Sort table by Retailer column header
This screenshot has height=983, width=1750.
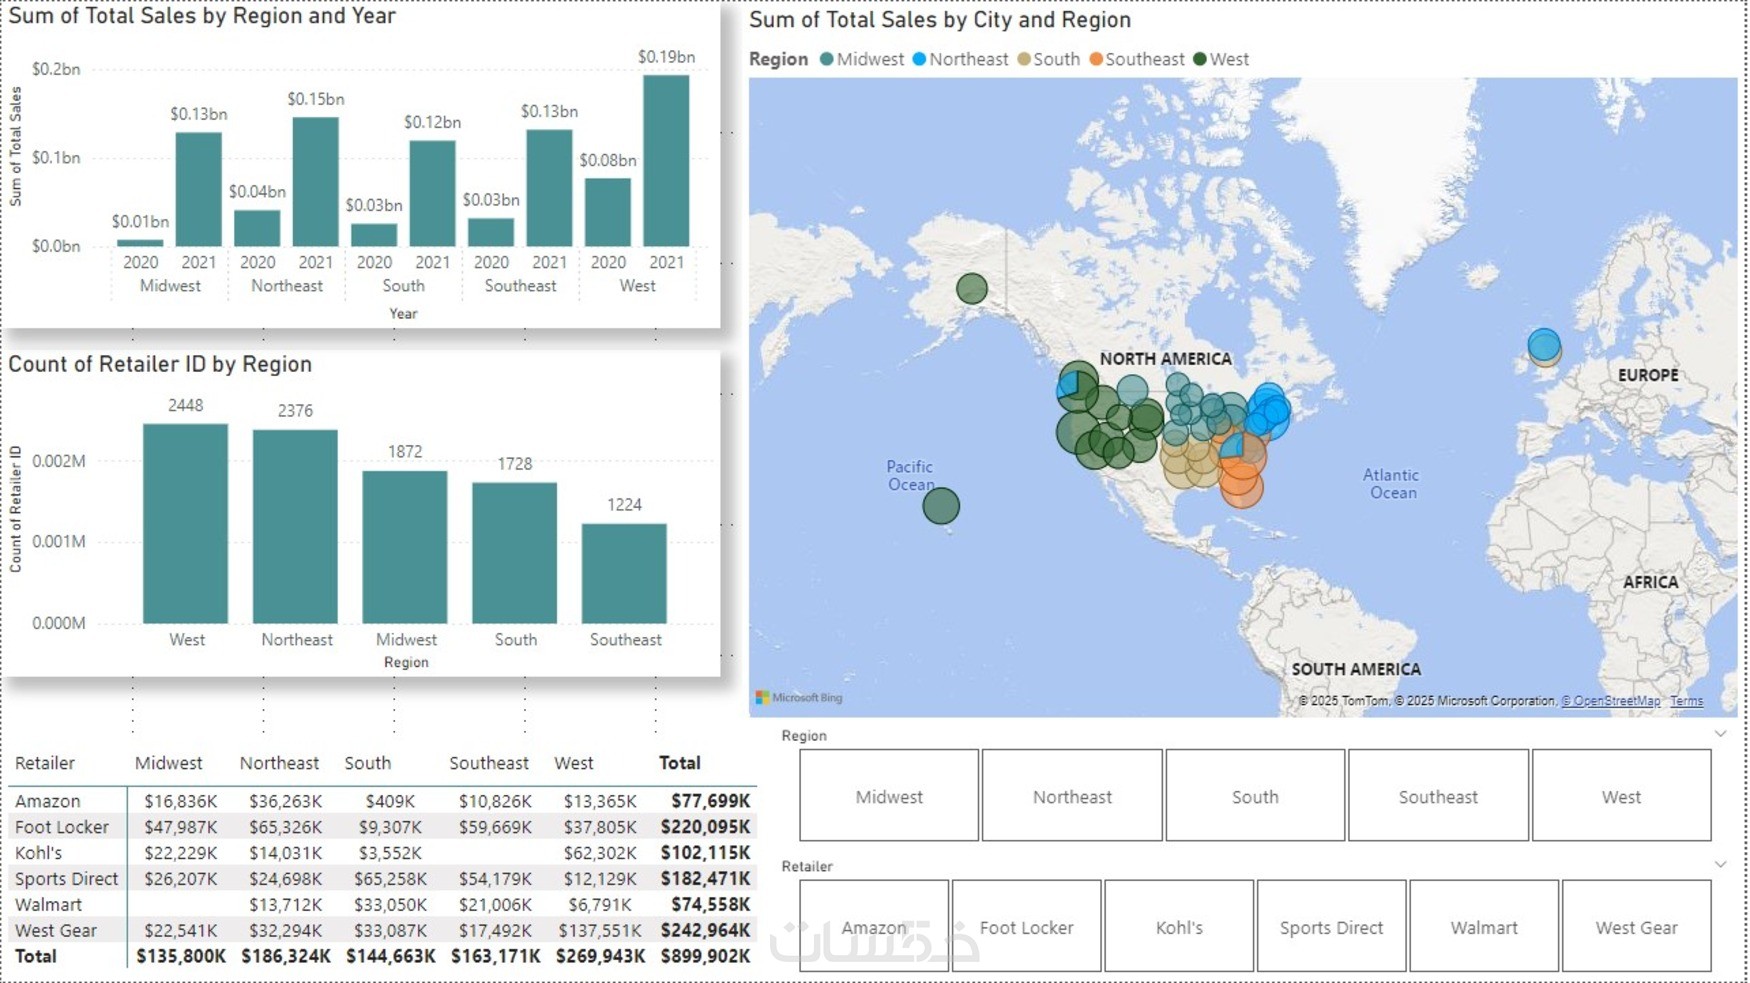coord(45,763)
